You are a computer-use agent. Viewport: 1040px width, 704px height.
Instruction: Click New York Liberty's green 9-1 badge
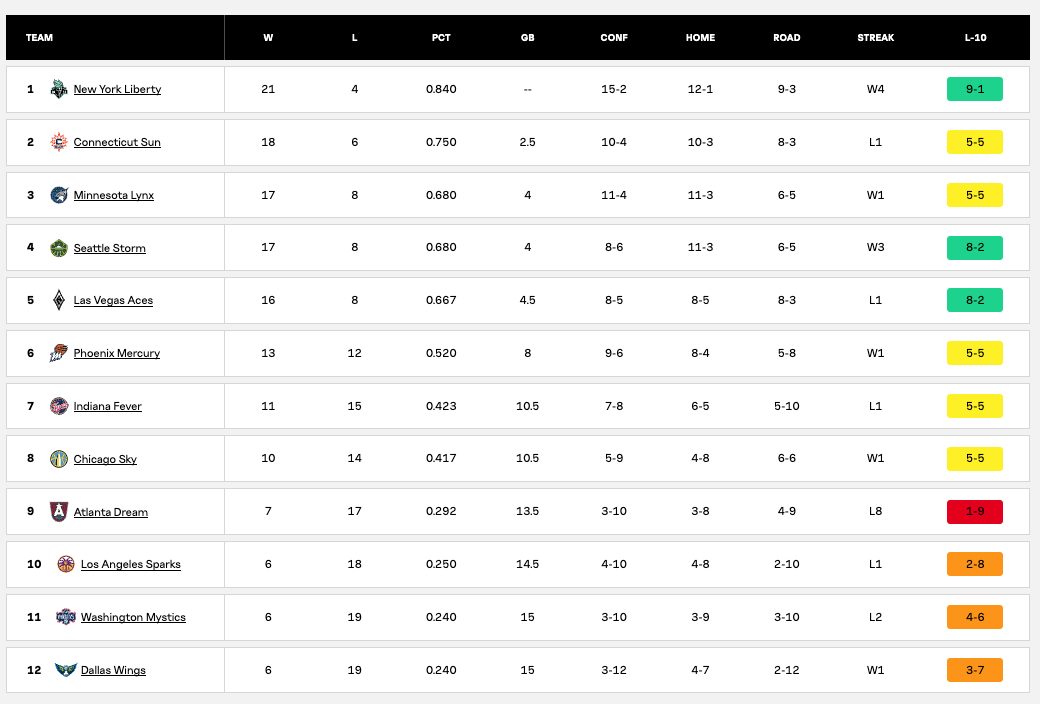975,89
